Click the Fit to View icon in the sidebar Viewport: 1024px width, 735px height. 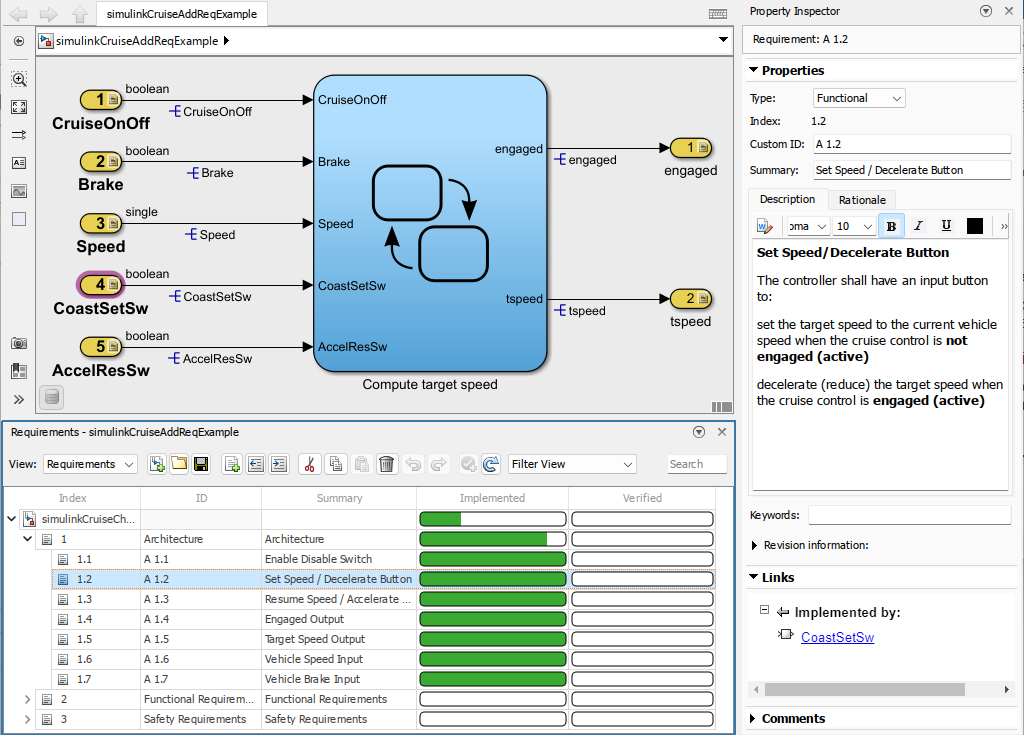tap(18, 107)
